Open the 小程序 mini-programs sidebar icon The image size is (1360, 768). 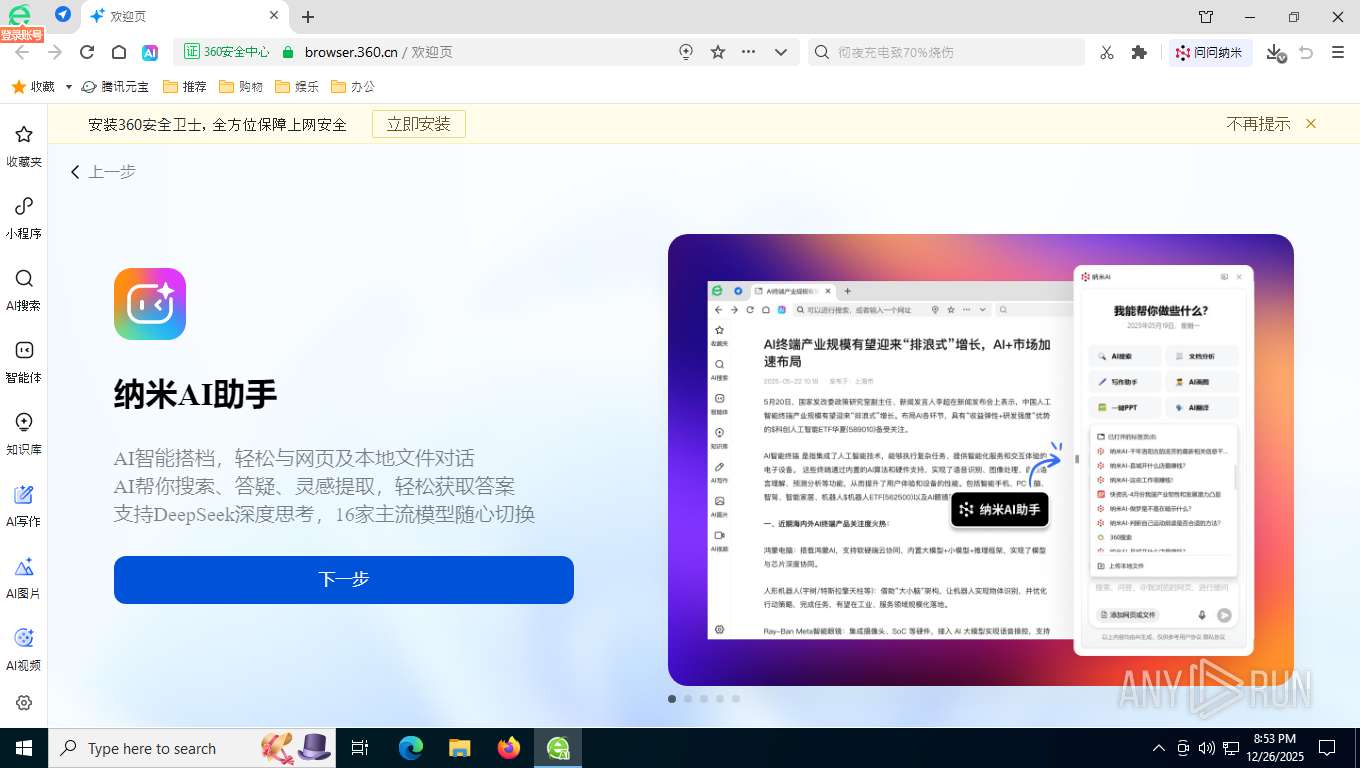tap(24, 218)
